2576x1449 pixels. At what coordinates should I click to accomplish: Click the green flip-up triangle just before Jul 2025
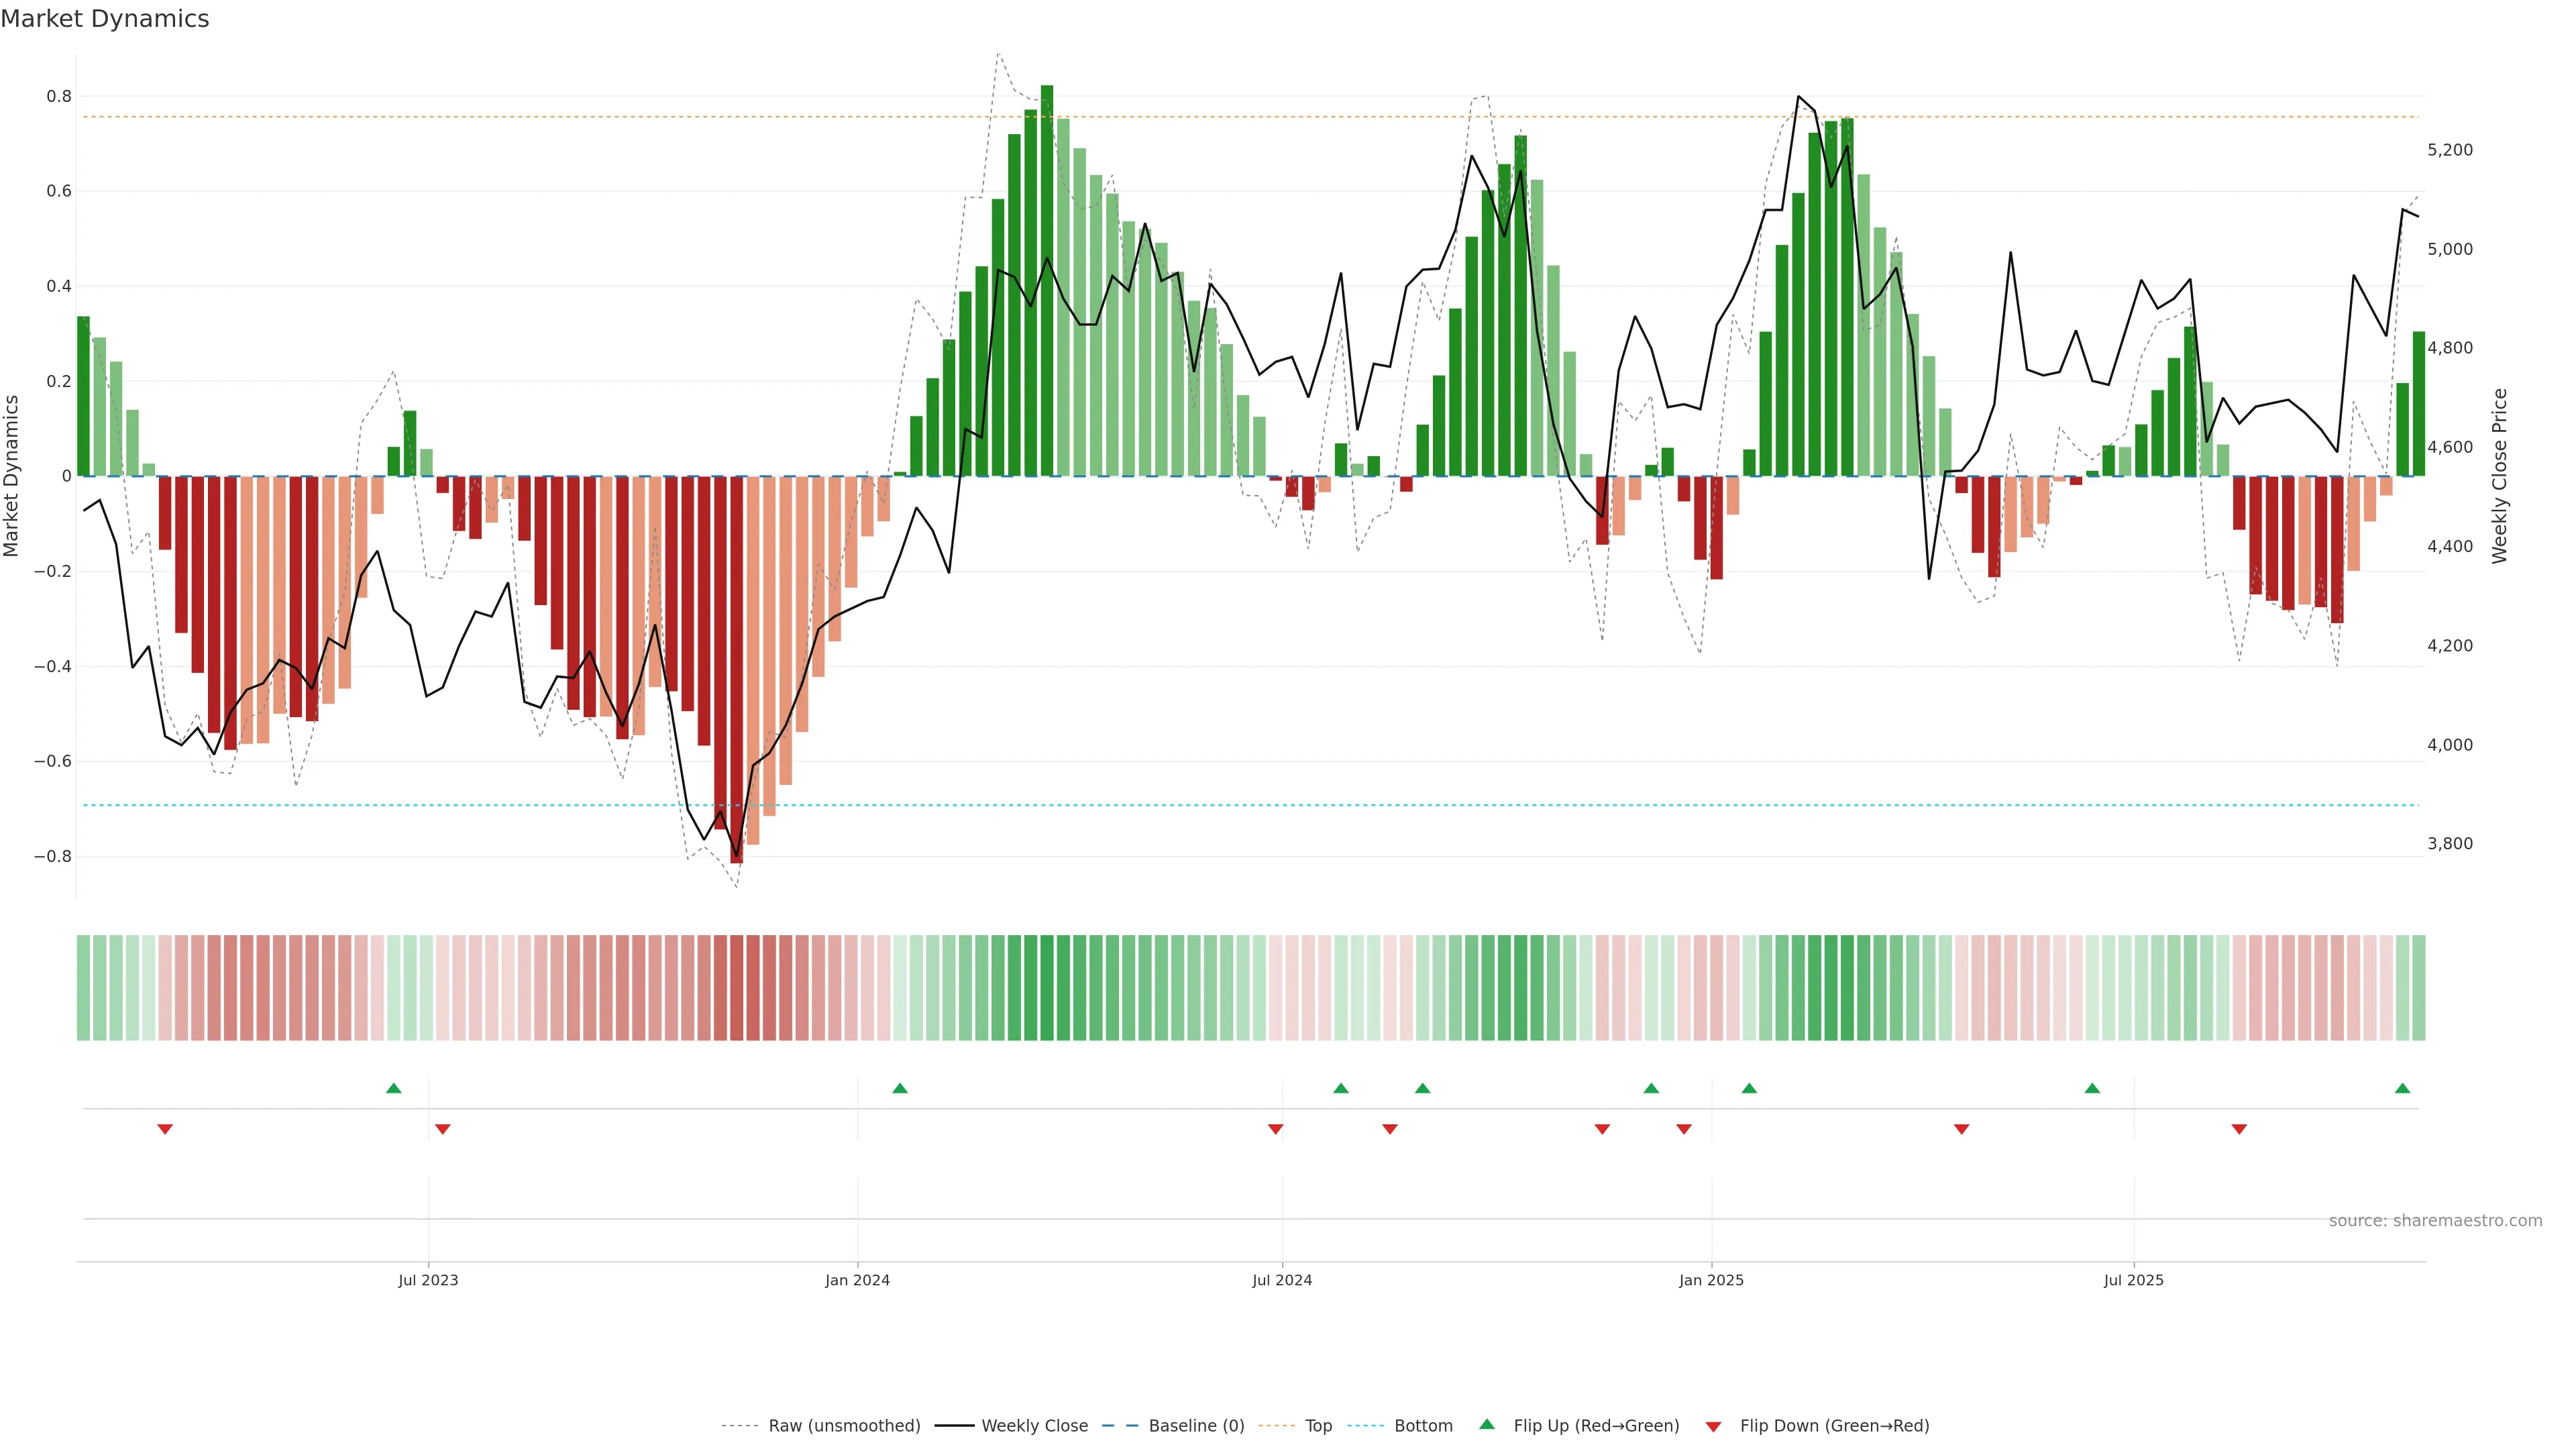(x=2092, y=1088)
